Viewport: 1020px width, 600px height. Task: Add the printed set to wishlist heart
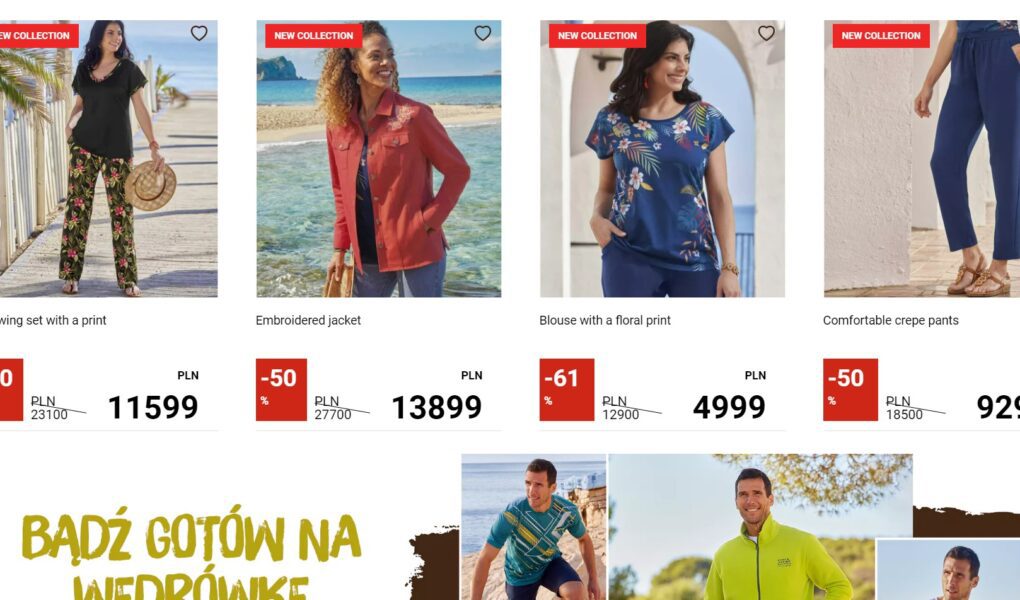(x=199, y=33)
